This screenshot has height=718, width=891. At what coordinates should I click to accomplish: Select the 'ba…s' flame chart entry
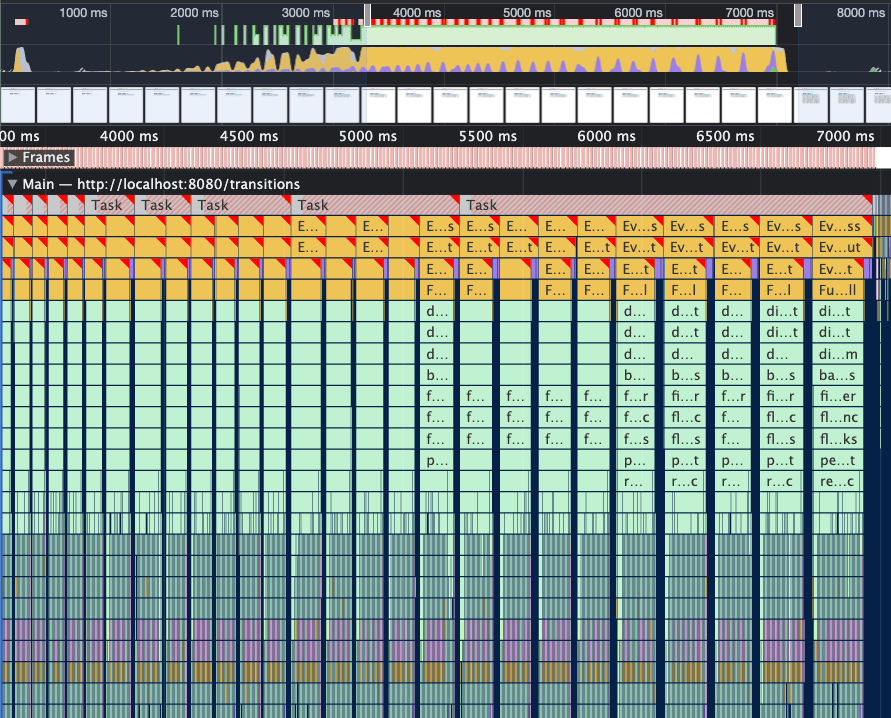click(838, 376)
